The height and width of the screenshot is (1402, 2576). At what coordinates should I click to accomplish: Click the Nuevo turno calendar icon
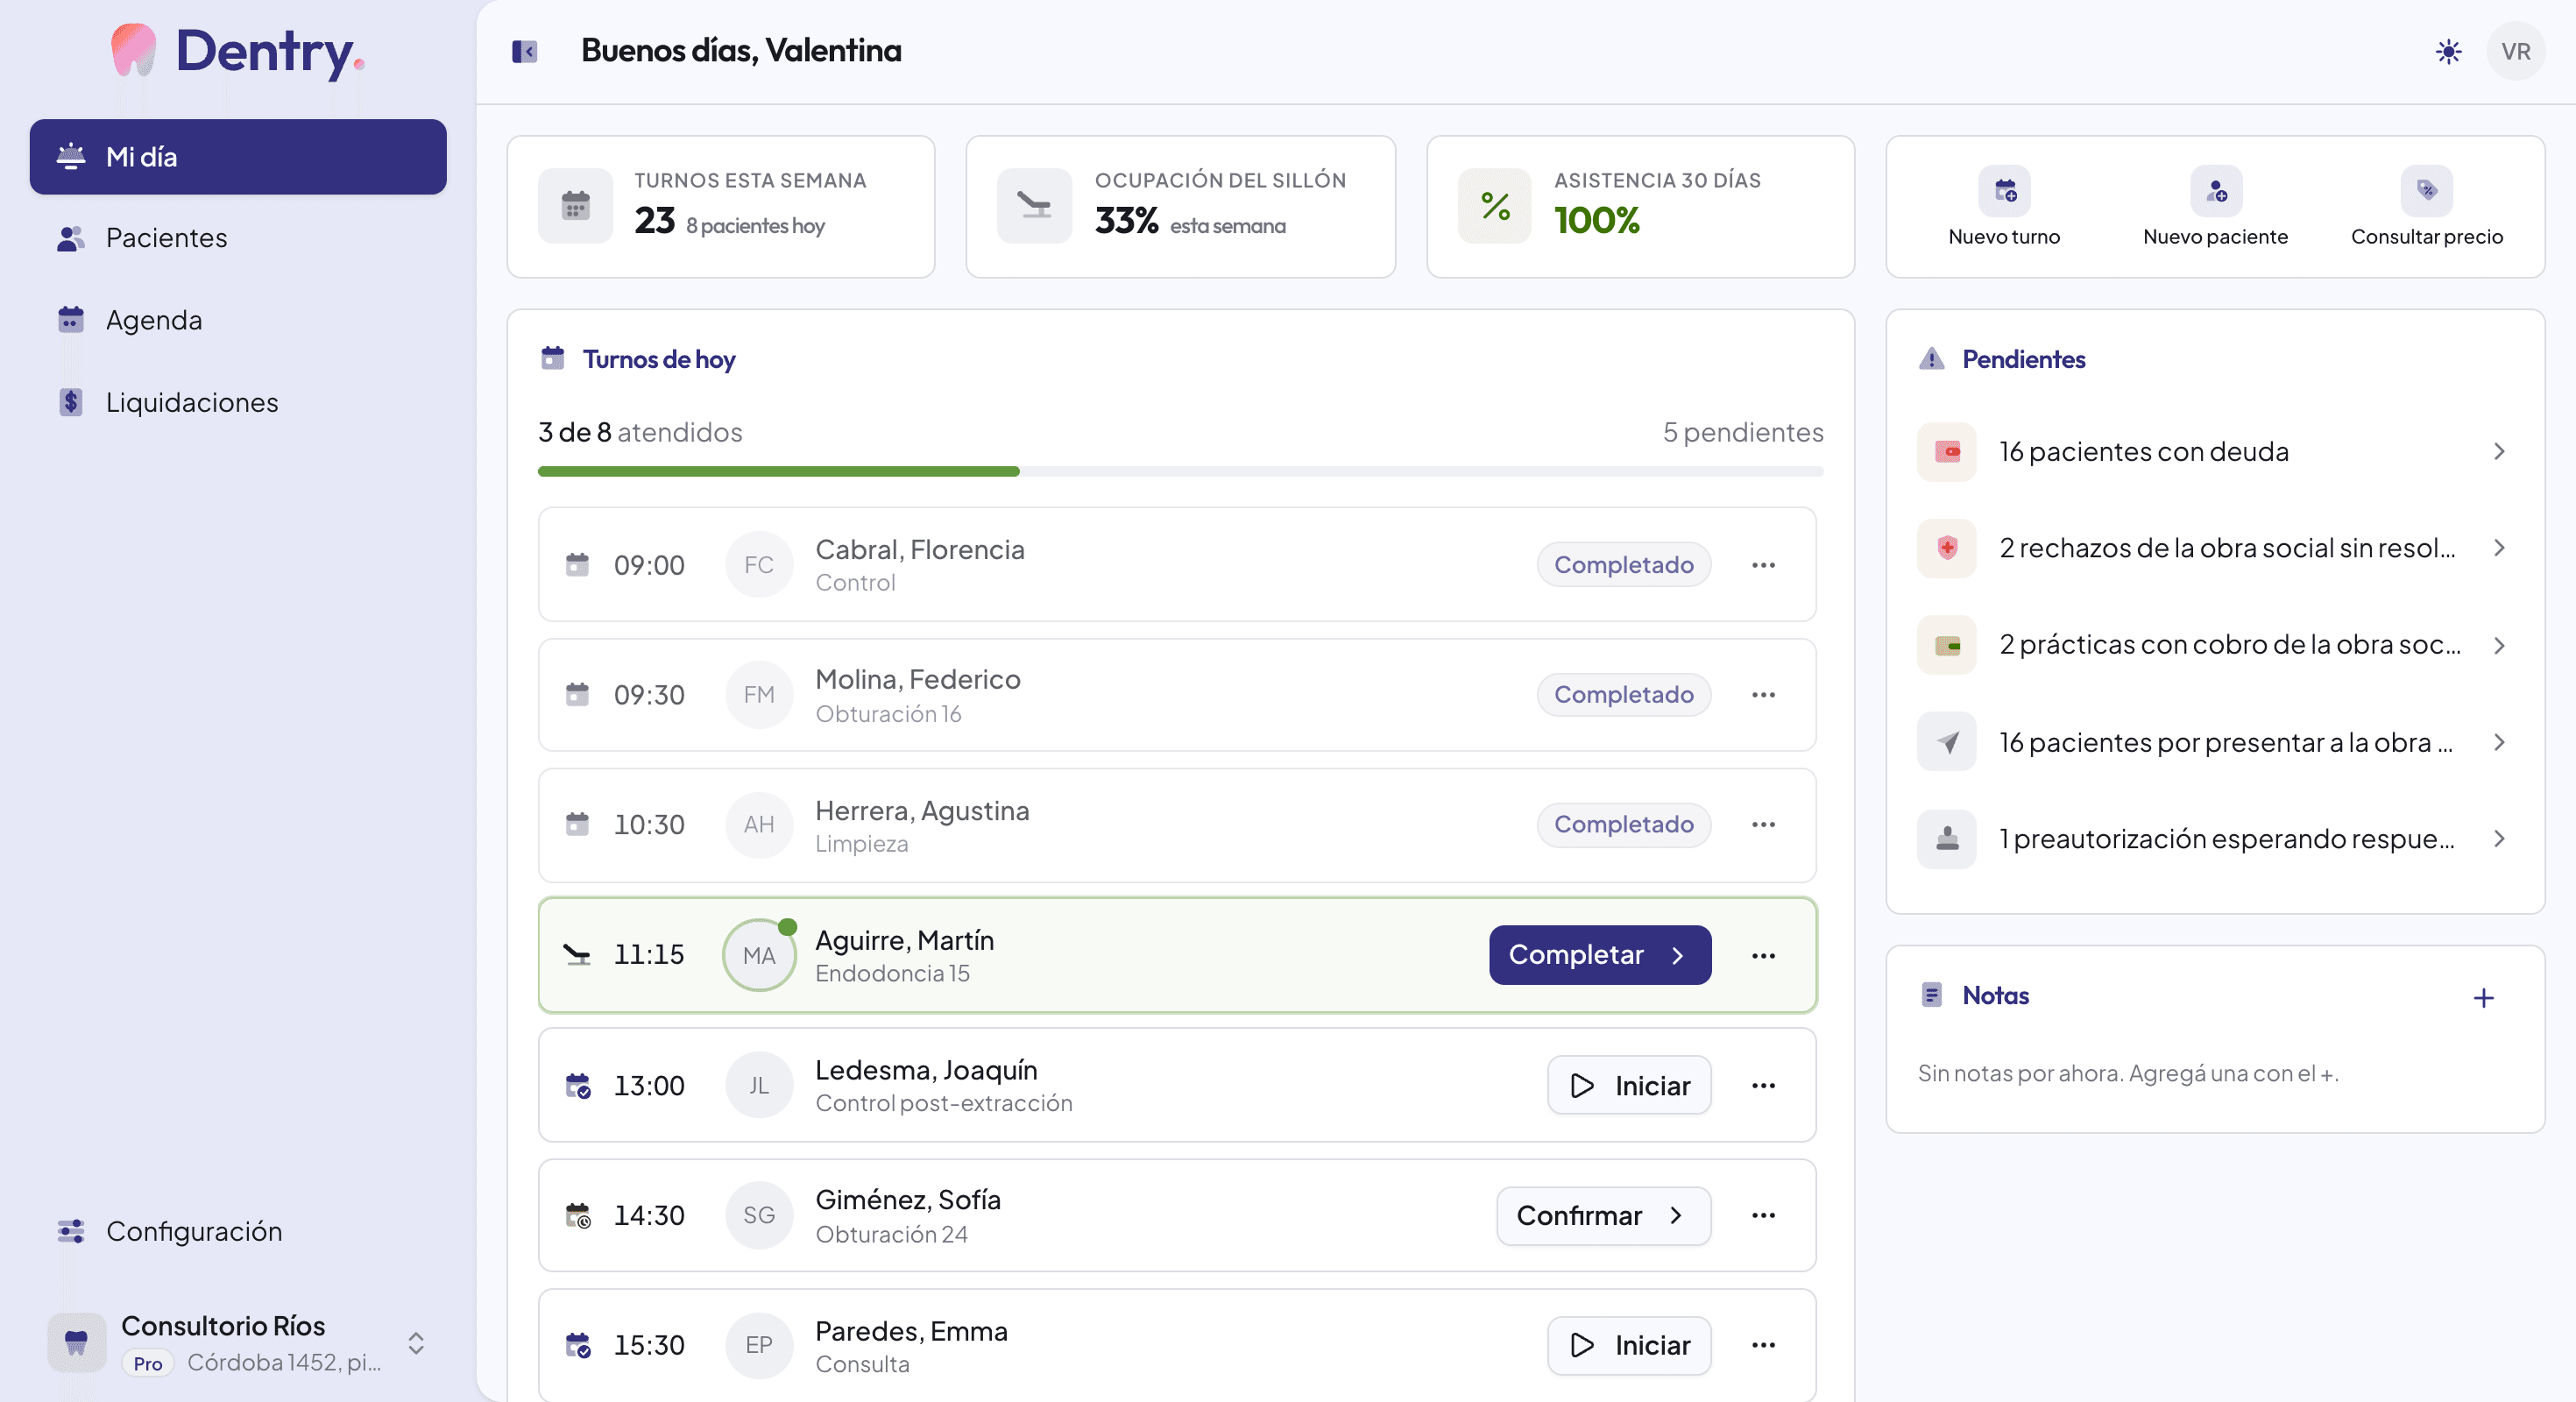click(x=2004, y=191)
